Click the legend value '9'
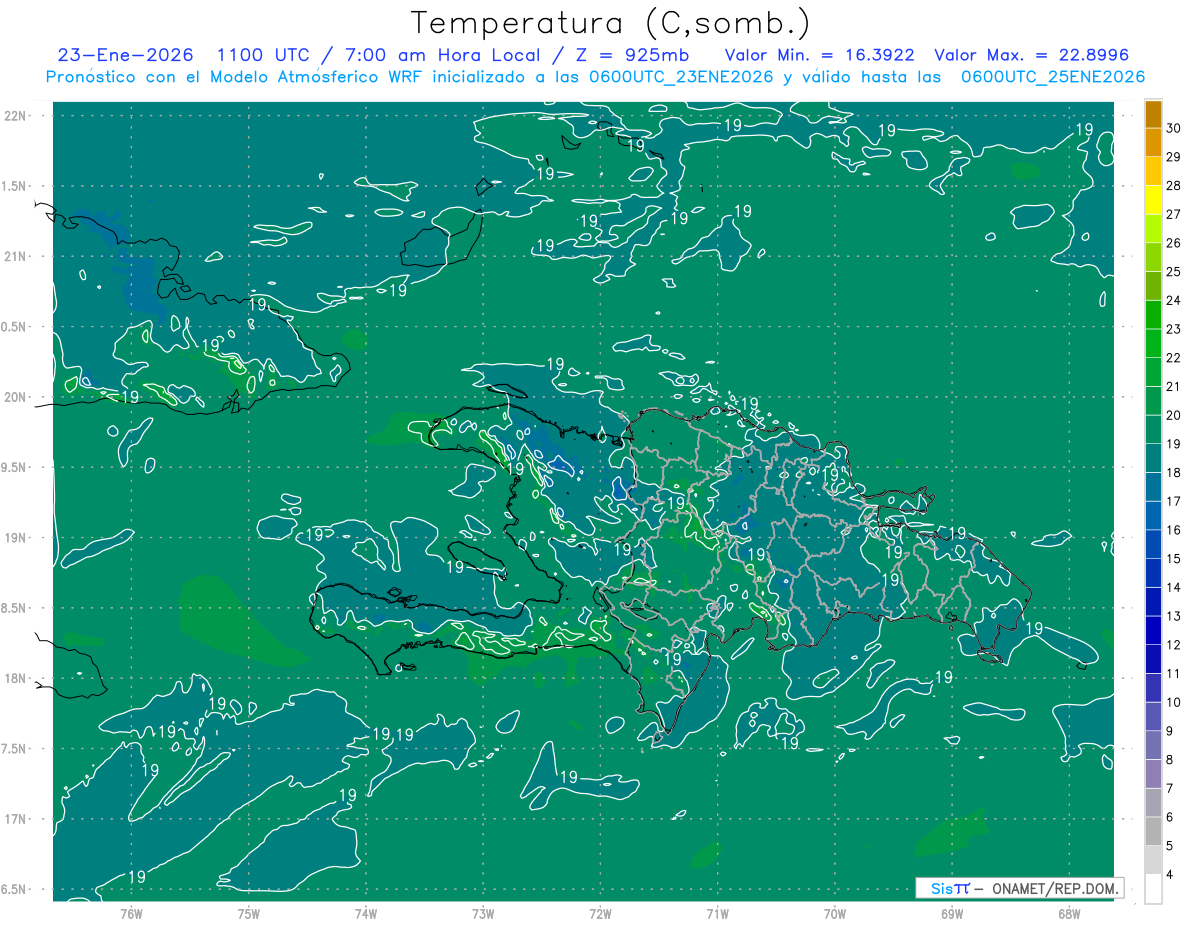This screenshot has width=1200, height=927. (x=1171, y=731)
